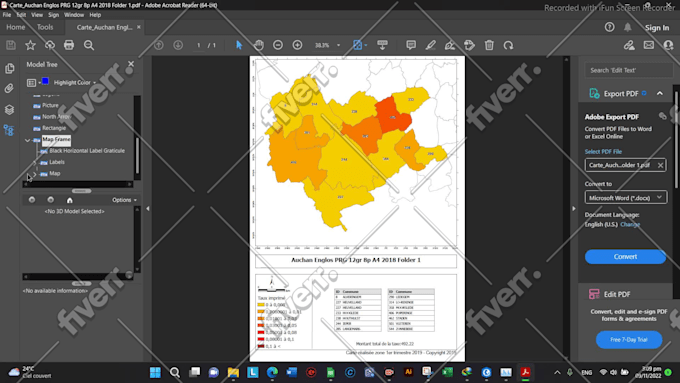680x383 pixels.
Task: Collapse the Export PDF section chevron
Action: pyautogui.click(x=660, y=93)
